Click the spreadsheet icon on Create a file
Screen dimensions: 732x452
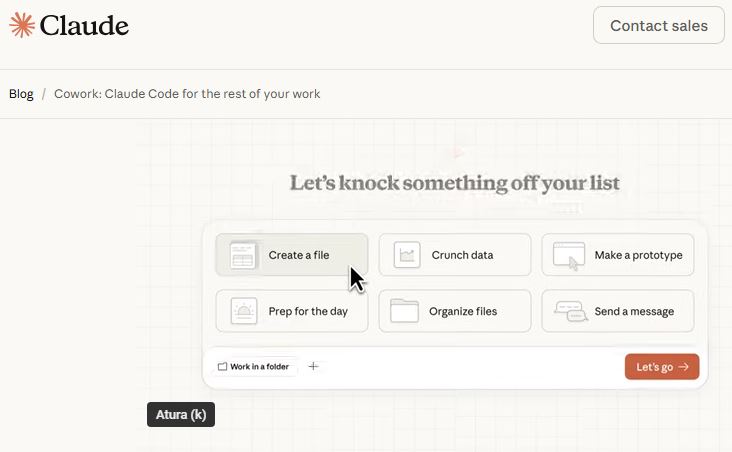pos(243,255)
